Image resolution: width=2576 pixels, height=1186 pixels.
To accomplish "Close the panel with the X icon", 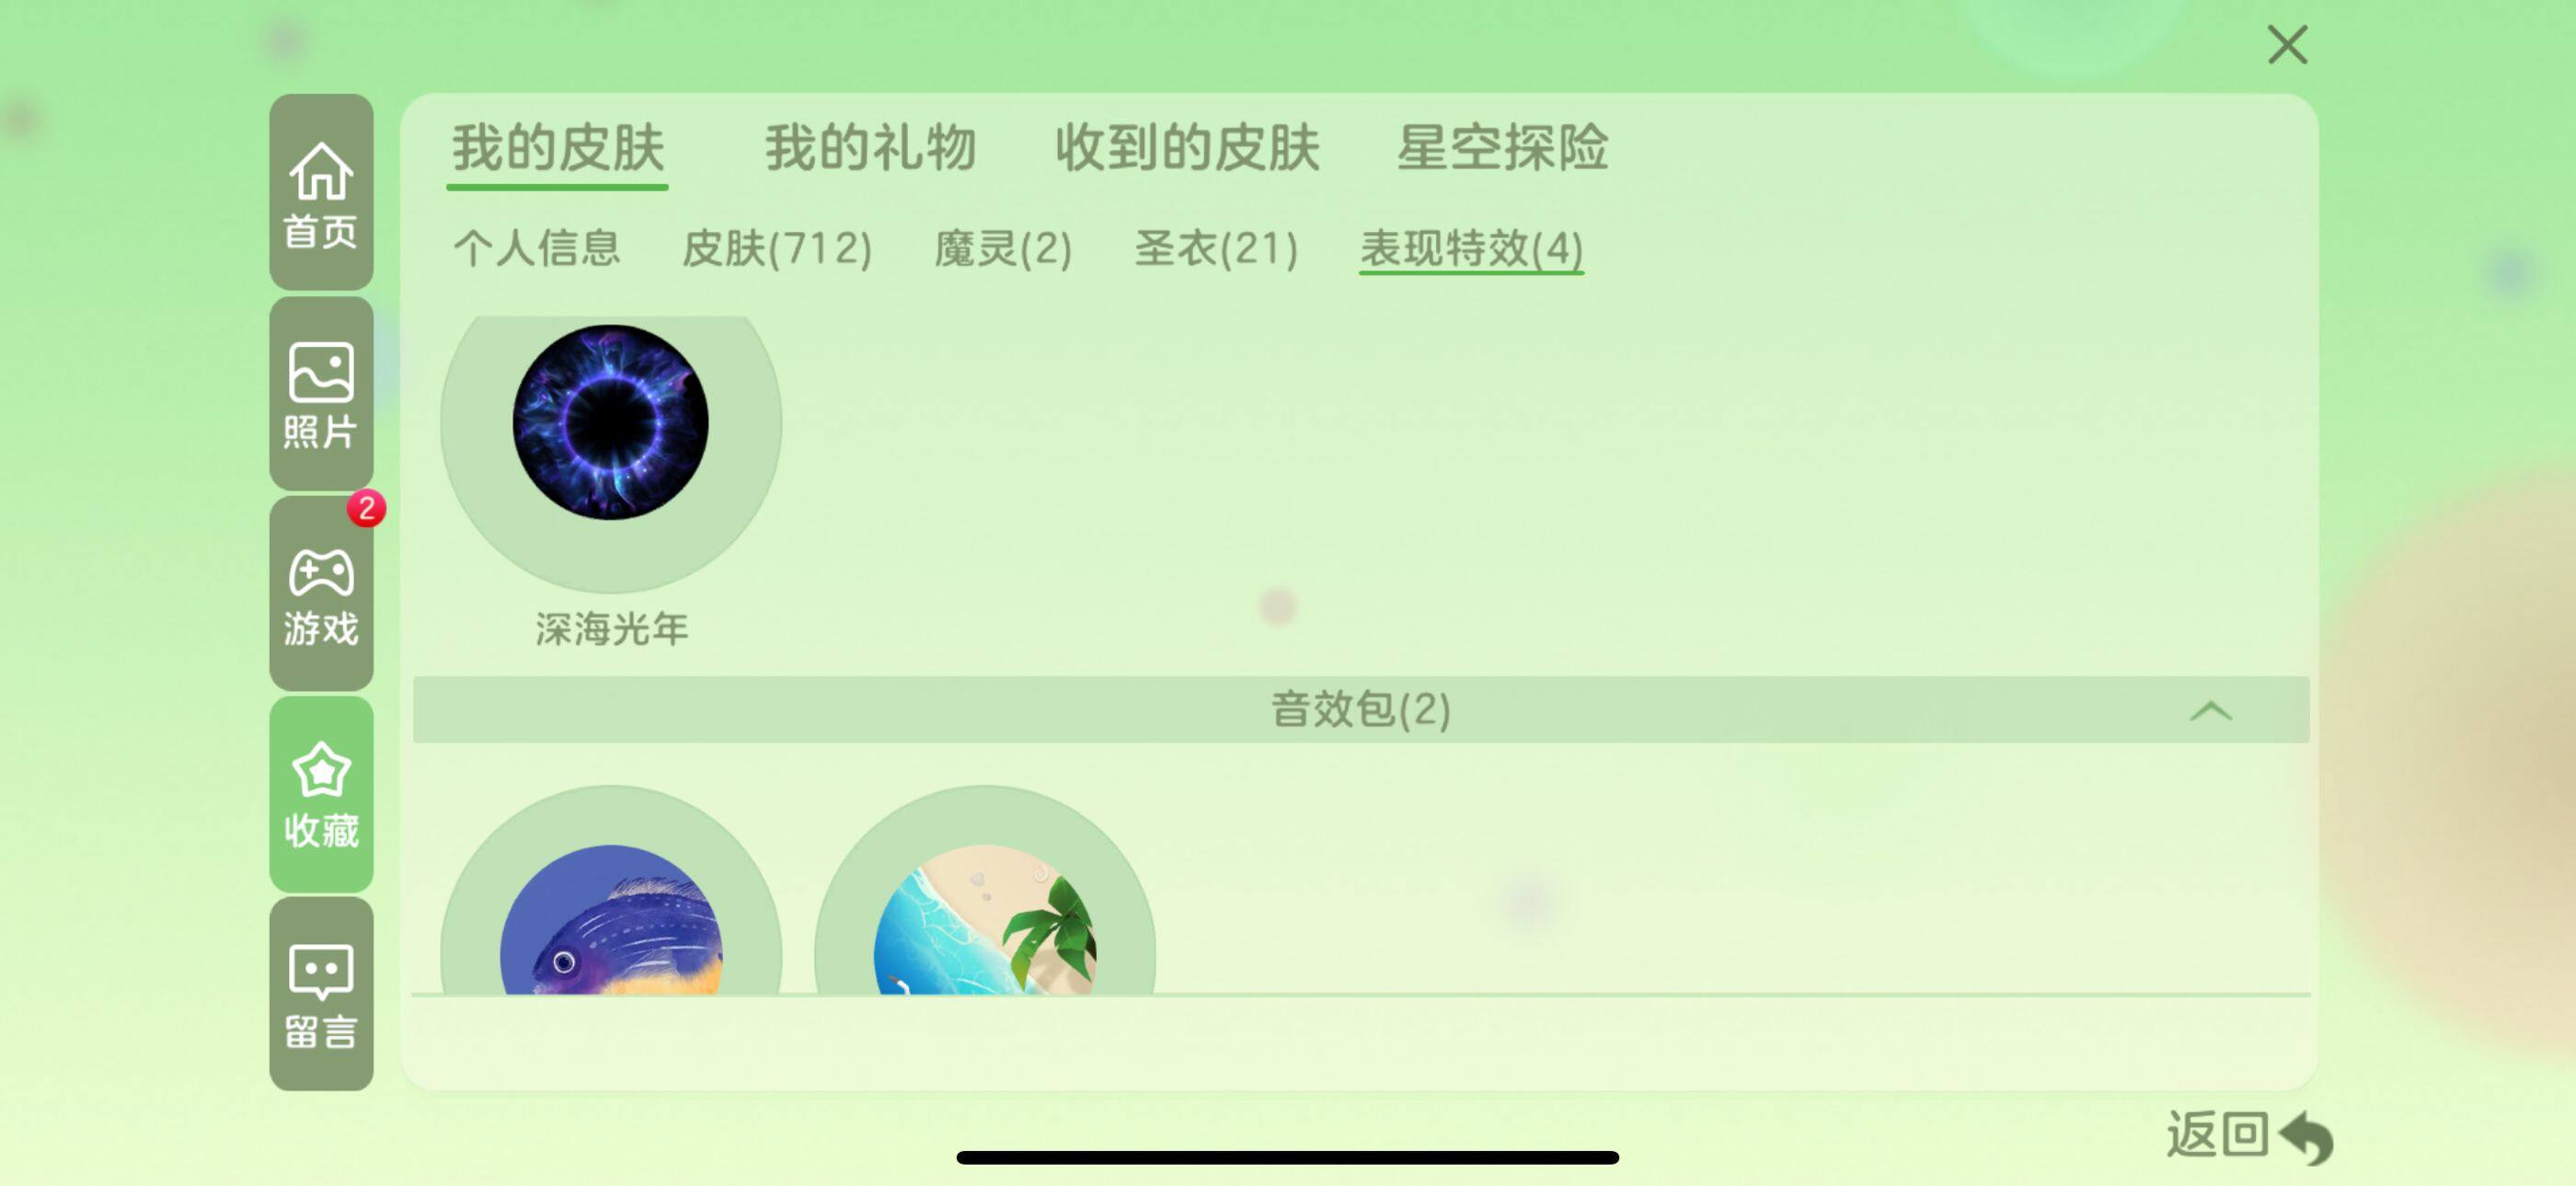I will [x=2286, y=45].
